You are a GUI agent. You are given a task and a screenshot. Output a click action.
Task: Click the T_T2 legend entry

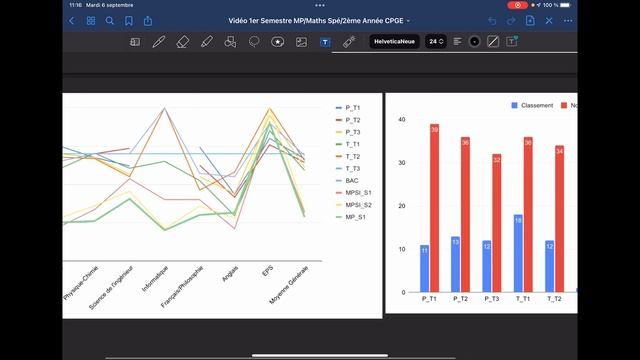click(348, 156)
